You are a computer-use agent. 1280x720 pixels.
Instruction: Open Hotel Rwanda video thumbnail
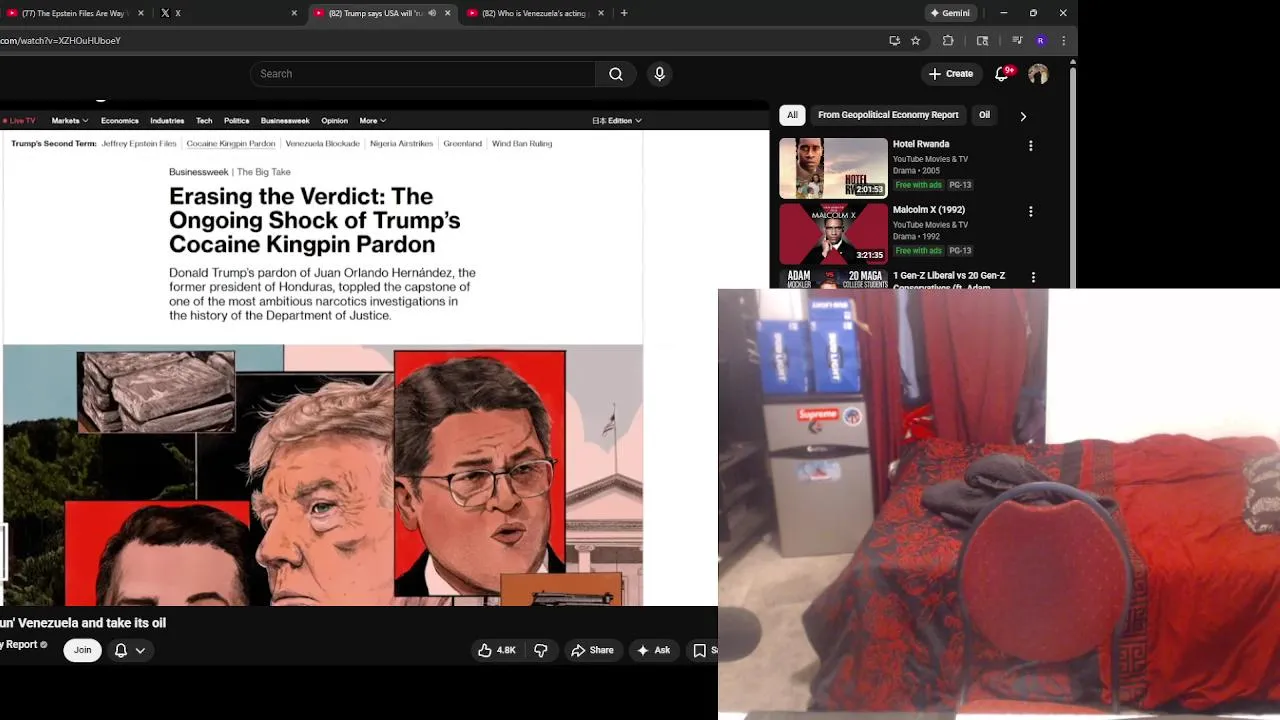point(833,168)
